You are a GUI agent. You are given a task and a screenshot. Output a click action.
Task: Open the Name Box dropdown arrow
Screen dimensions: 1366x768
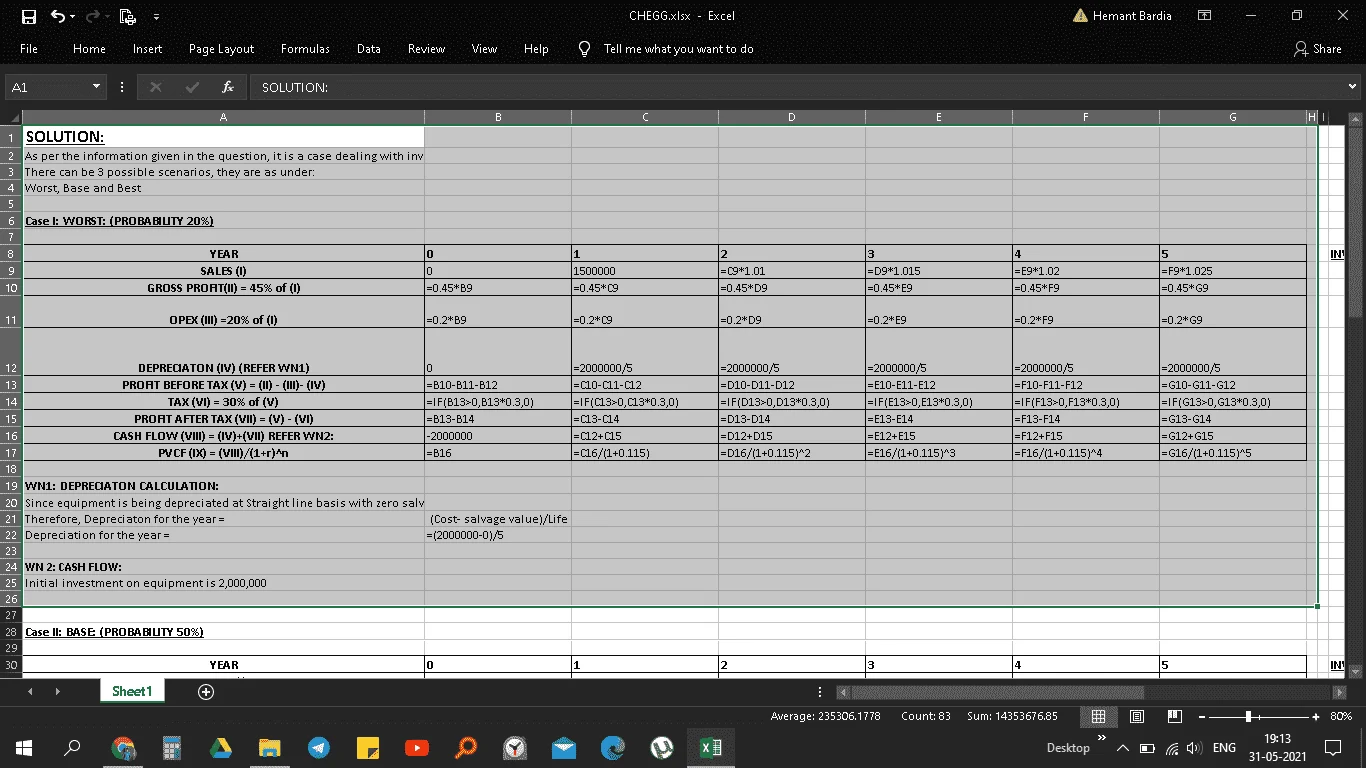click(x=97, y=87)
